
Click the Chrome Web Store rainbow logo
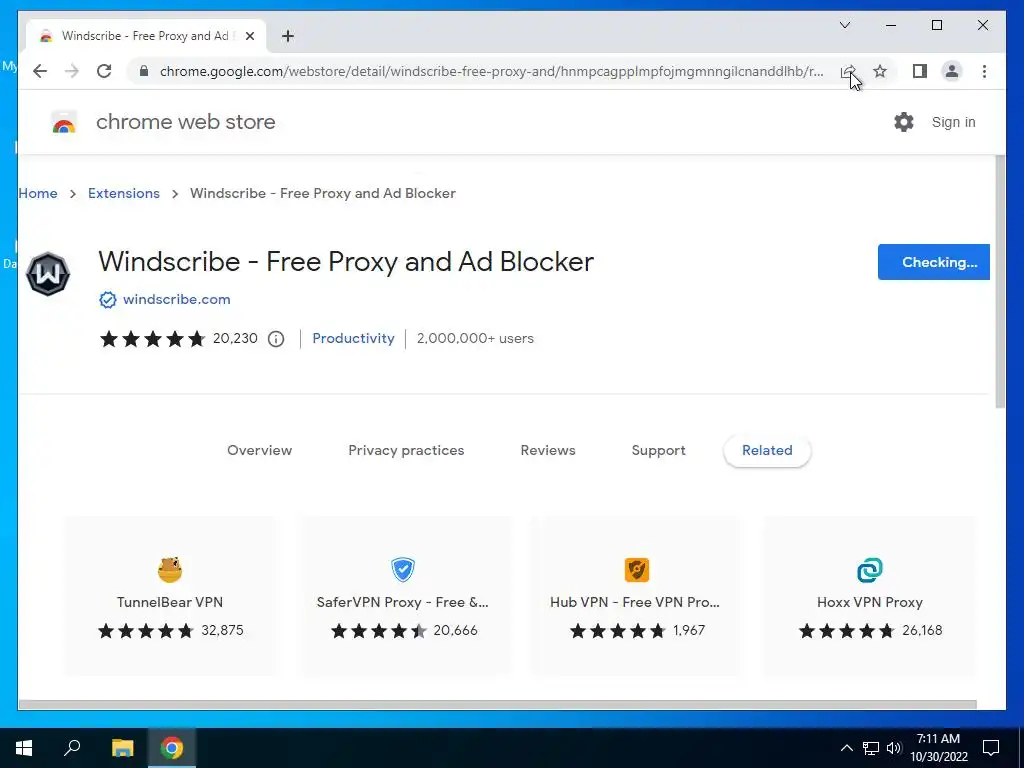[x=64, y=122]
